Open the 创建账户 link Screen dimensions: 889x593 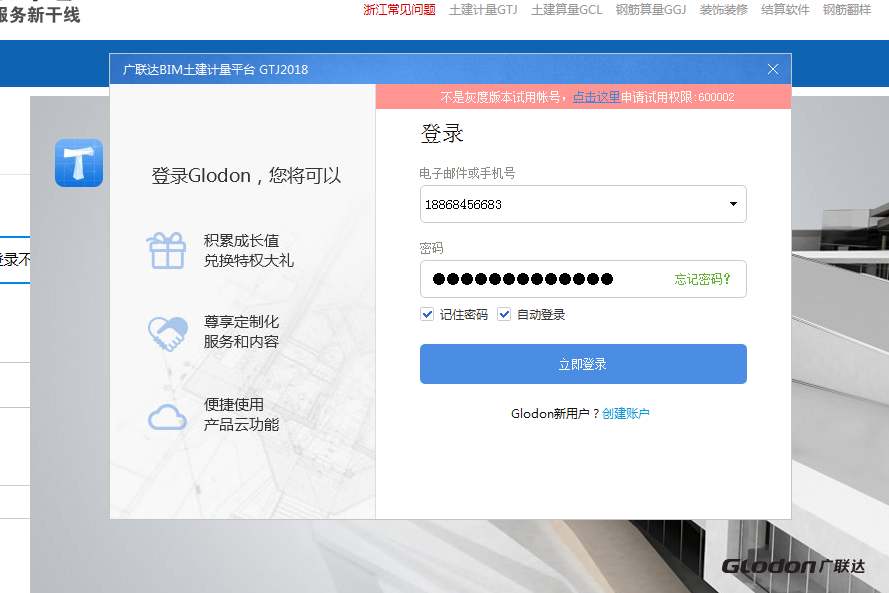[x=626, y=413]
